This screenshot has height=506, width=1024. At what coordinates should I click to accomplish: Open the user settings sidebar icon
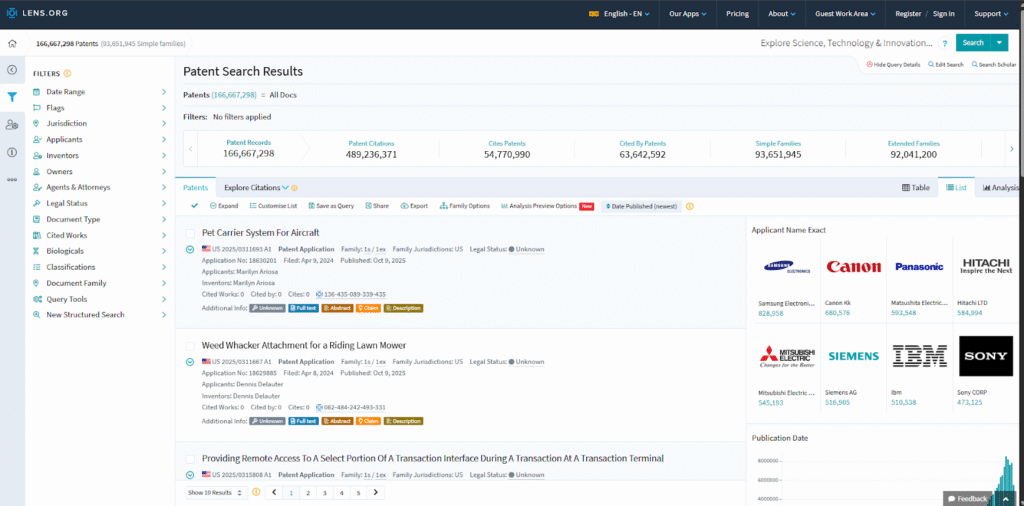coord(12,125)
